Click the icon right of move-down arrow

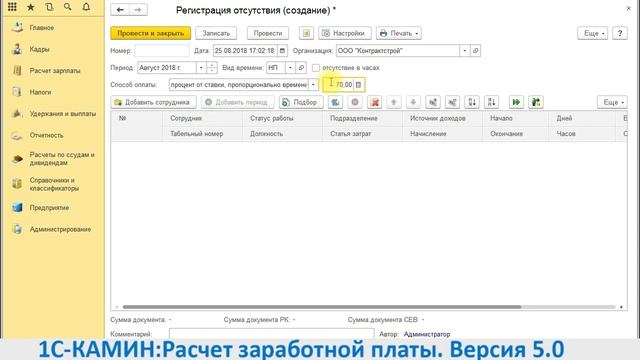(x=433, y=102)
